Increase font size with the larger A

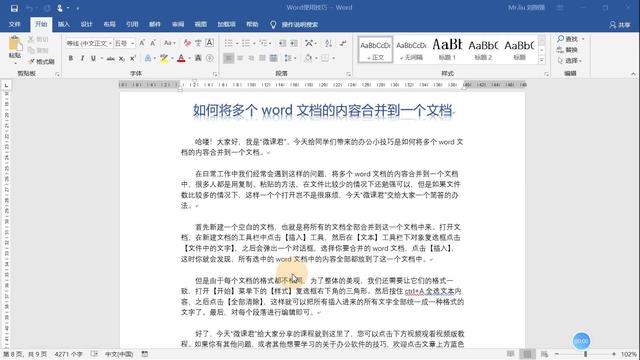(x=142, y=43)
